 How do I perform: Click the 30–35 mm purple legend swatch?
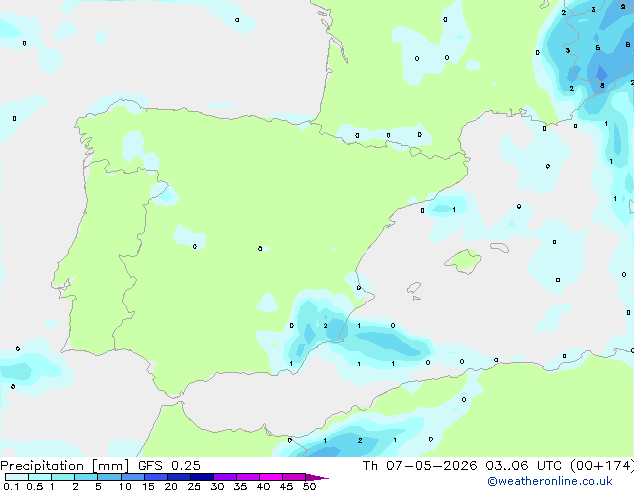tap(225, 477)
